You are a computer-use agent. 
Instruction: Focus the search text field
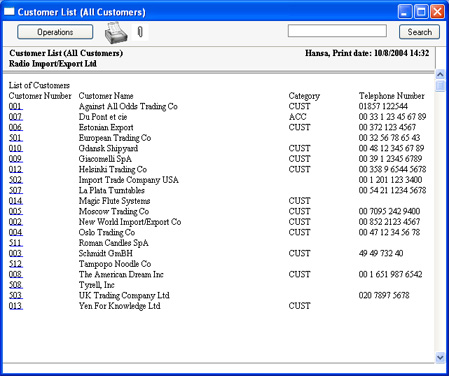pos(337,31)
